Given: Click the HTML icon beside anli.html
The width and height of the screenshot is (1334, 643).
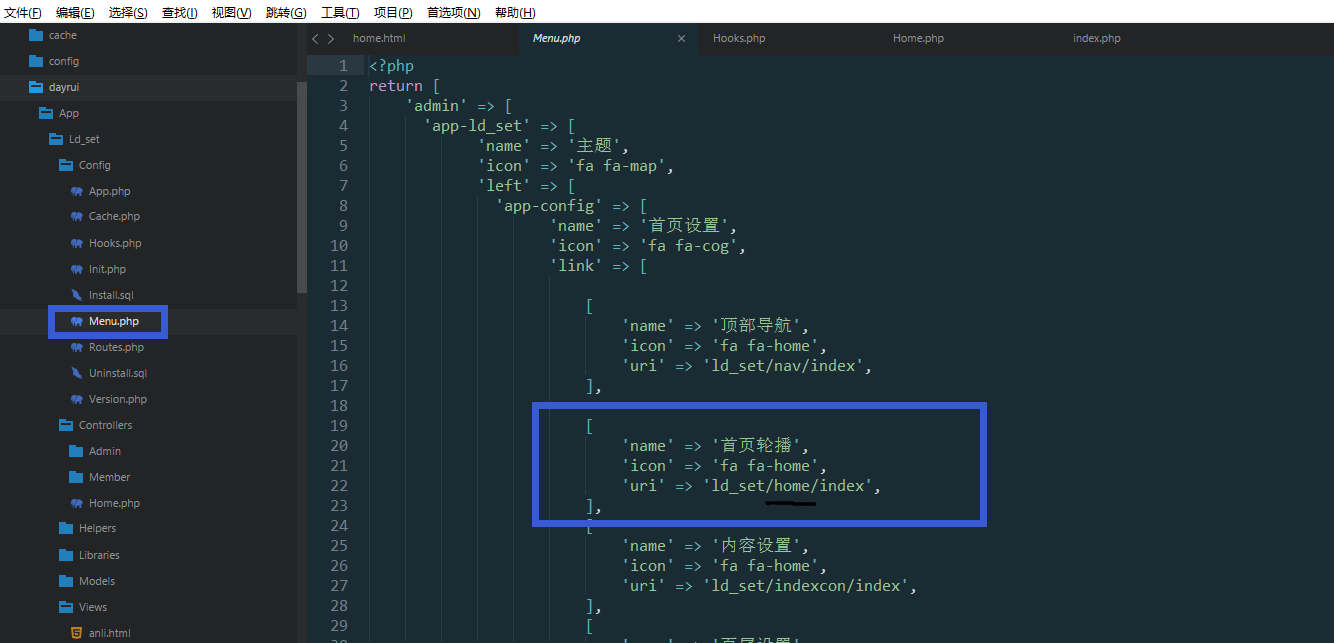Looking at the screenshot, I should pos(76,633).
